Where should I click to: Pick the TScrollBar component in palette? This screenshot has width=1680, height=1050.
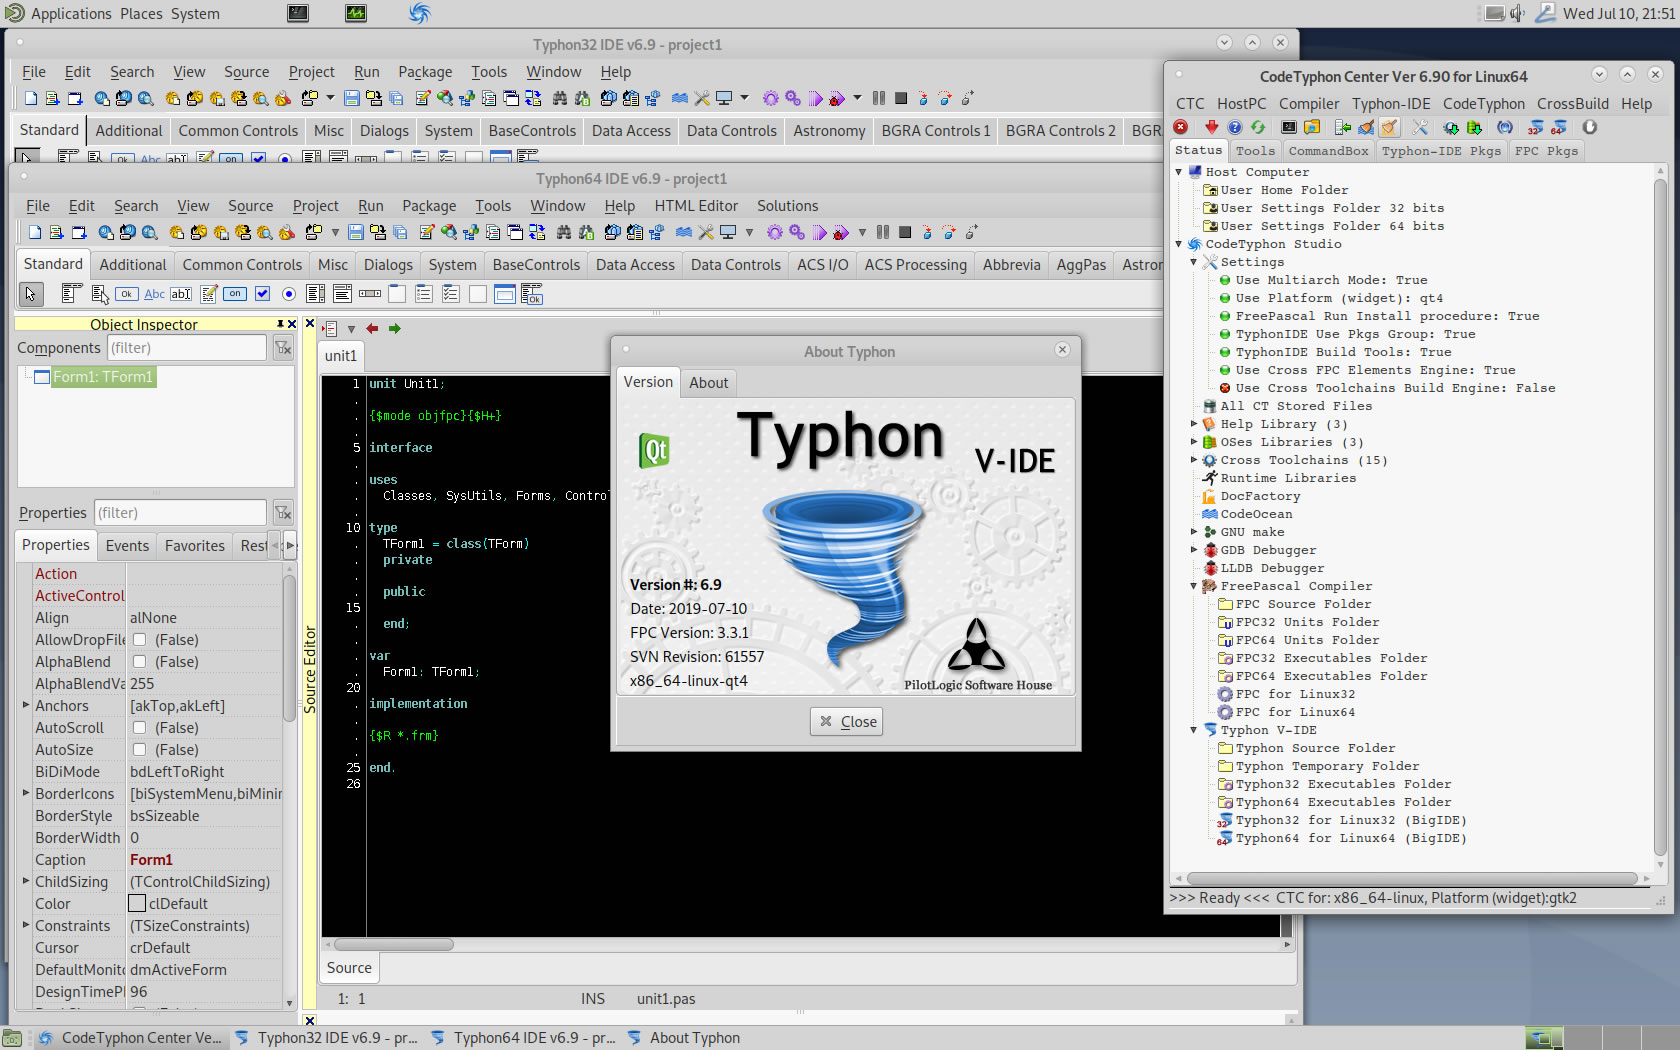[370, 294]
